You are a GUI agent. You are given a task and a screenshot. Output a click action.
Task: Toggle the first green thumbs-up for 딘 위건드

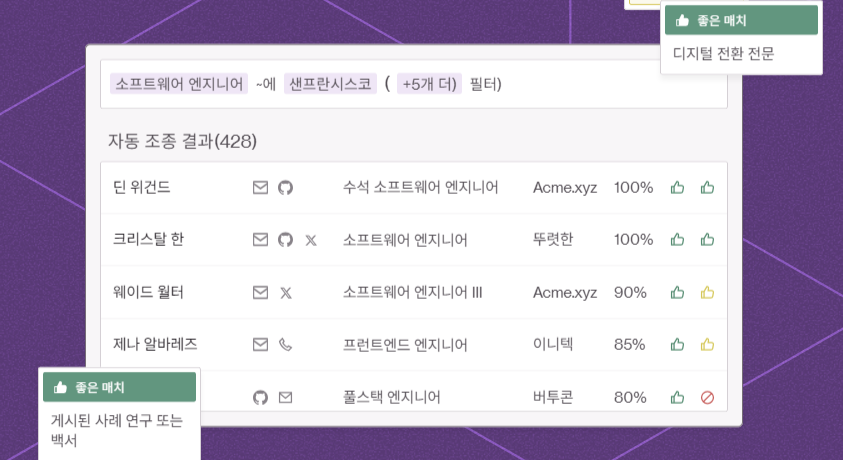[x=678, y=187]
